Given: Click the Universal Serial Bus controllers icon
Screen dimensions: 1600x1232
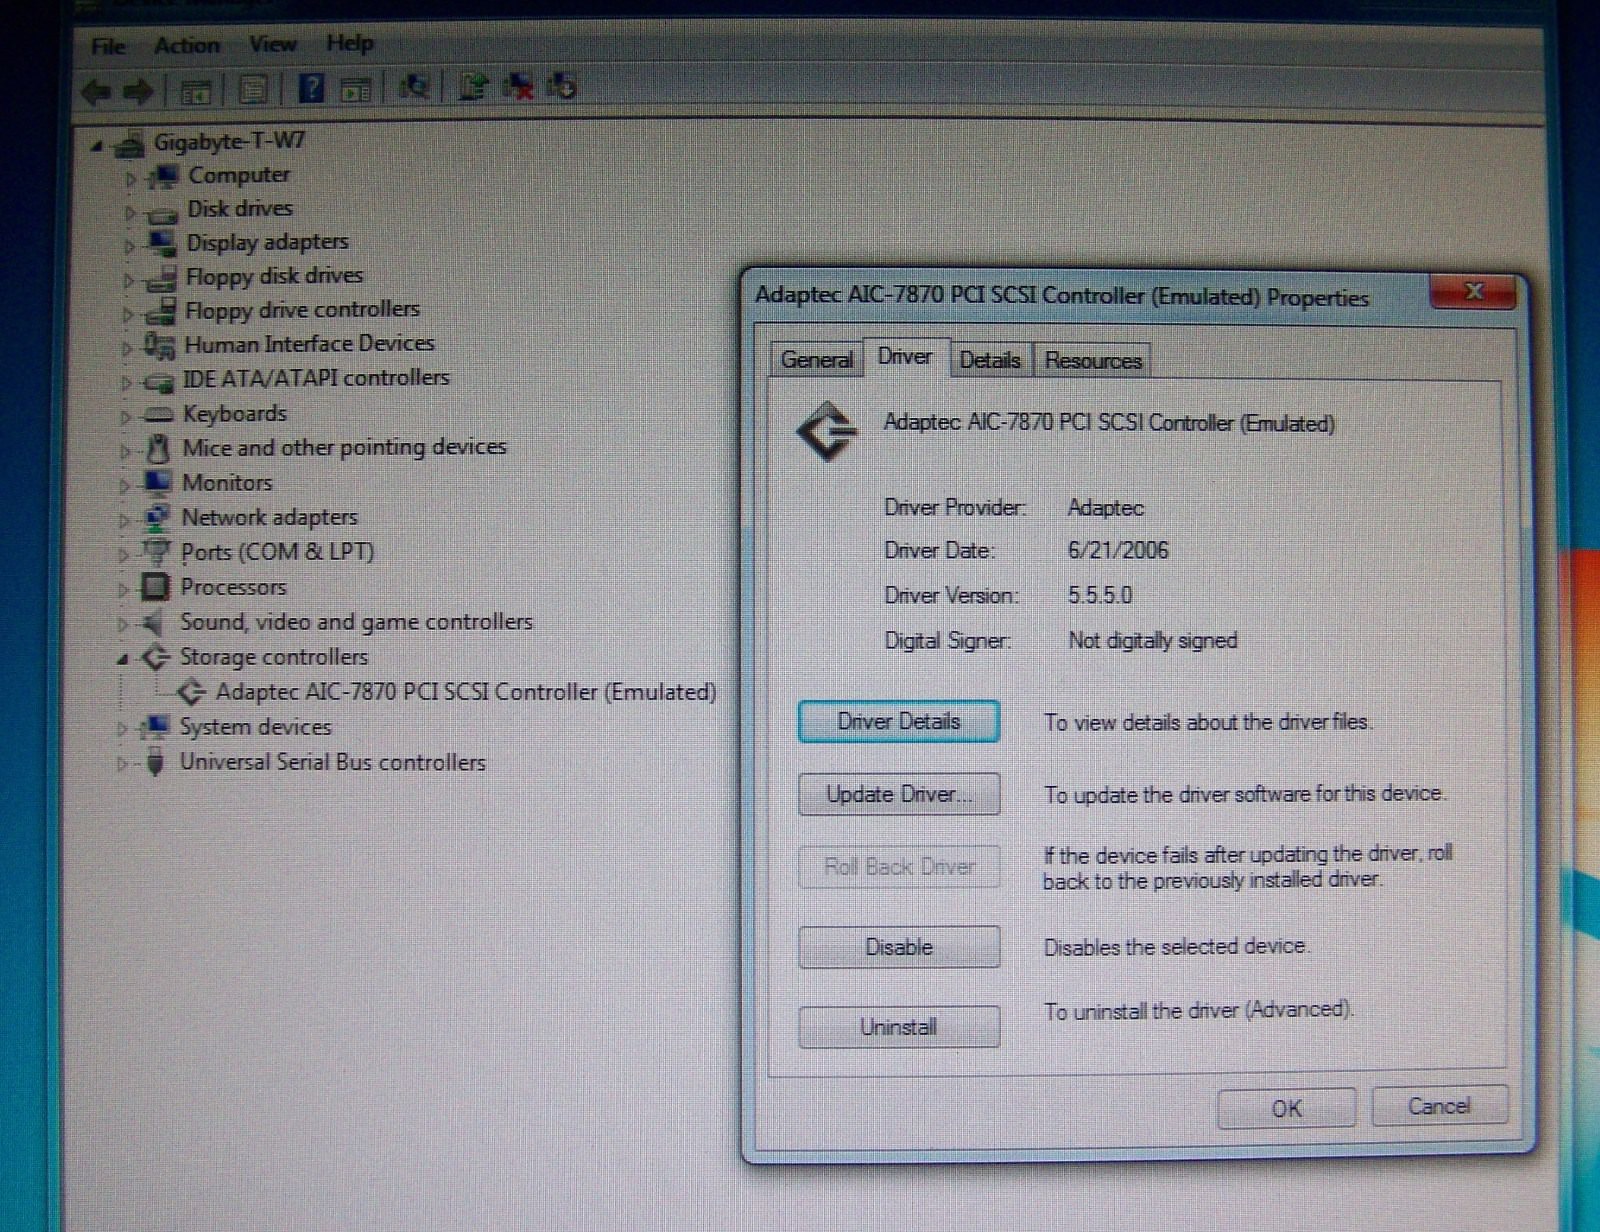Looking at the screenshot, I should point(155,762).
